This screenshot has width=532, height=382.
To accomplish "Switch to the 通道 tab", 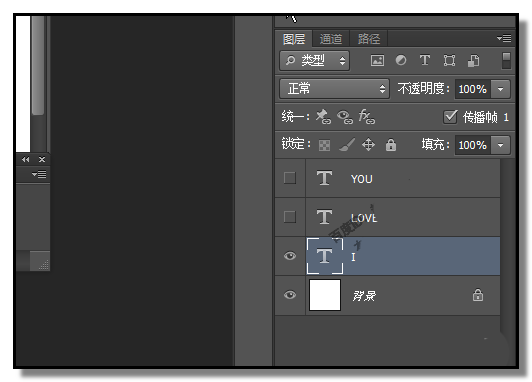I will pos(331,39).
